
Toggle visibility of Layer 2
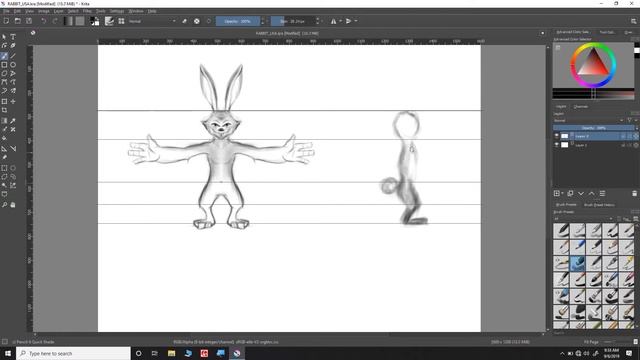[x=556, y=136]
